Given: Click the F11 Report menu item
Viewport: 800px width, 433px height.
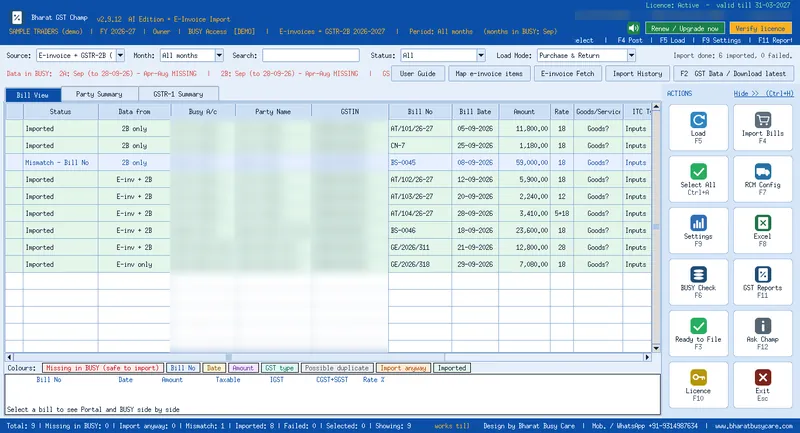Looking at the screenshot, I should pos(775,40).
